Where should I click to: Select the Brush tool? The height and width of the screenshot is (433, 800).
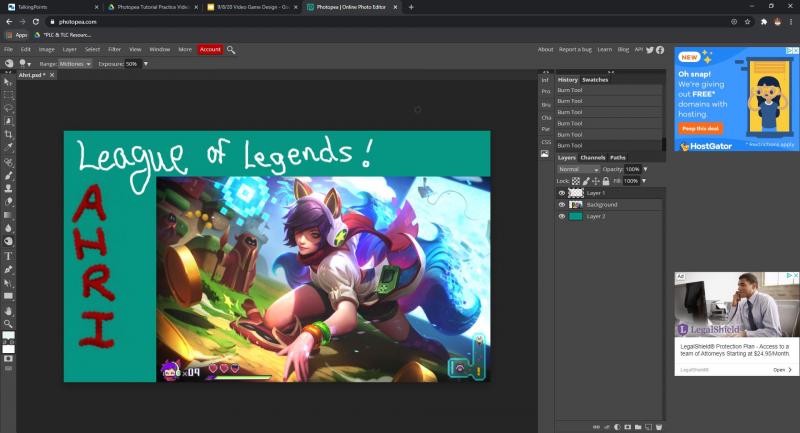pos(8,176)
